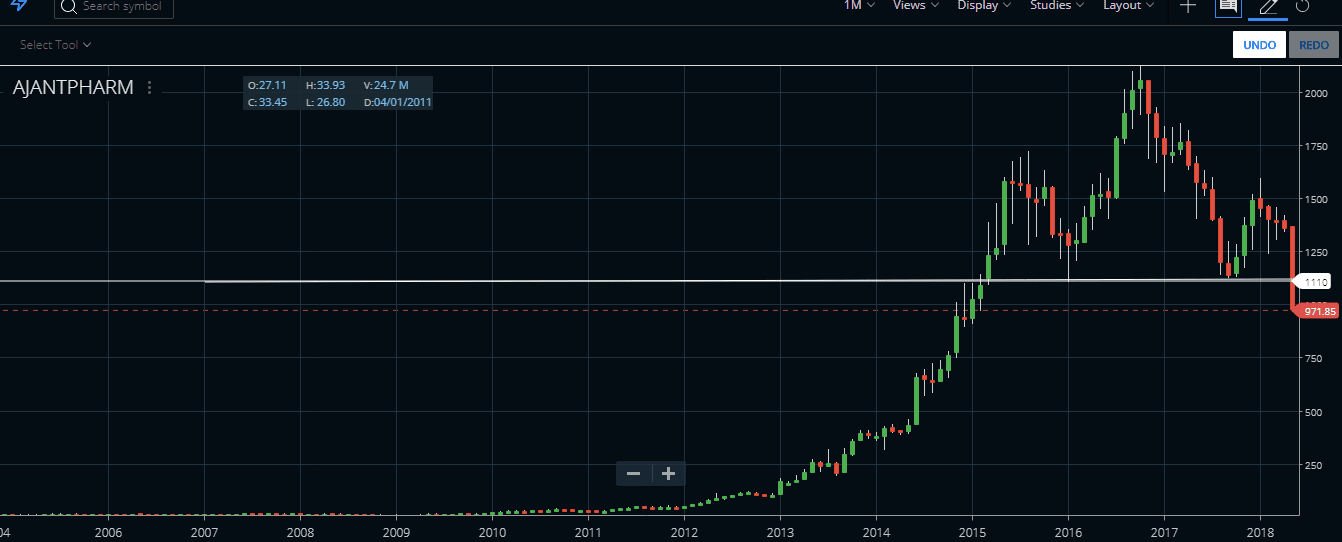Click the lightning bolt app logo

(19, 4)
